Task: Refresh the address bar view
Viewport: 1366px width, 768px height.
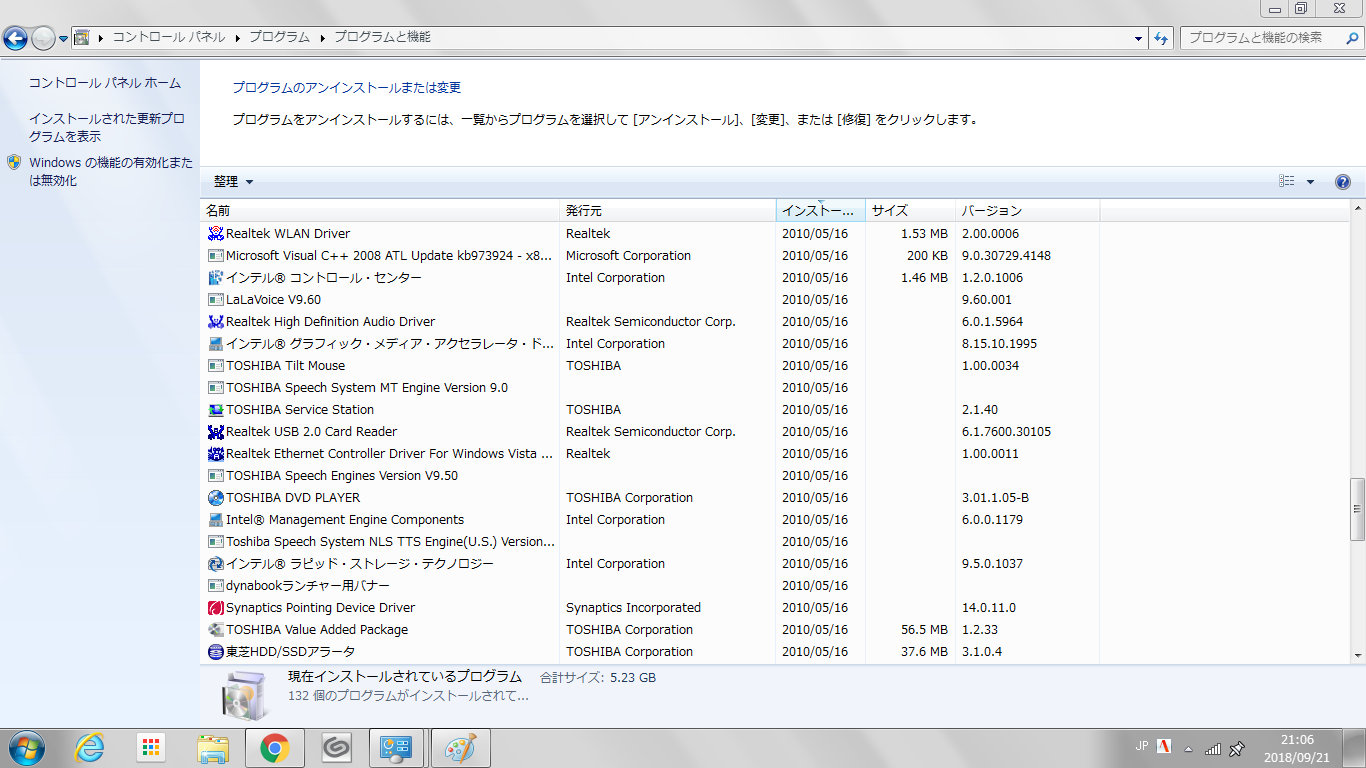Action: [1161, 38]
